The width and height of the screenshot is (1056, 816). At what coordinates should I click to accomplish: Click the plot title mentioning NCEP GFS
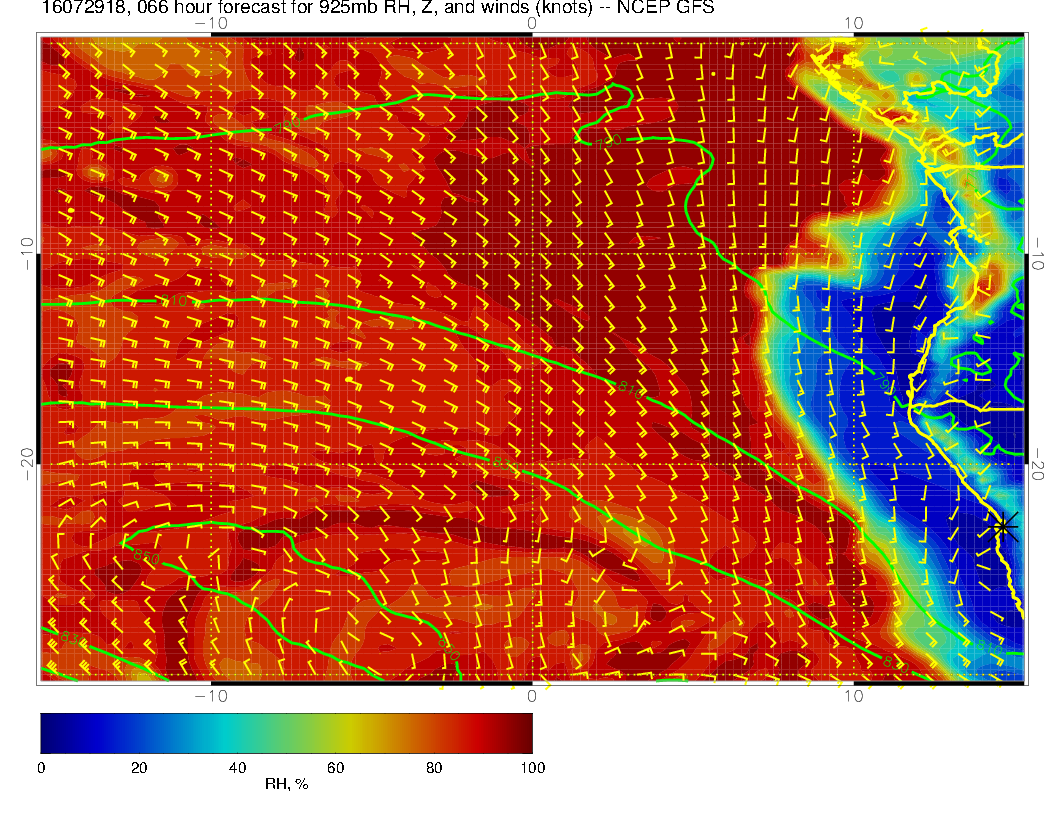tap(378, 8)
